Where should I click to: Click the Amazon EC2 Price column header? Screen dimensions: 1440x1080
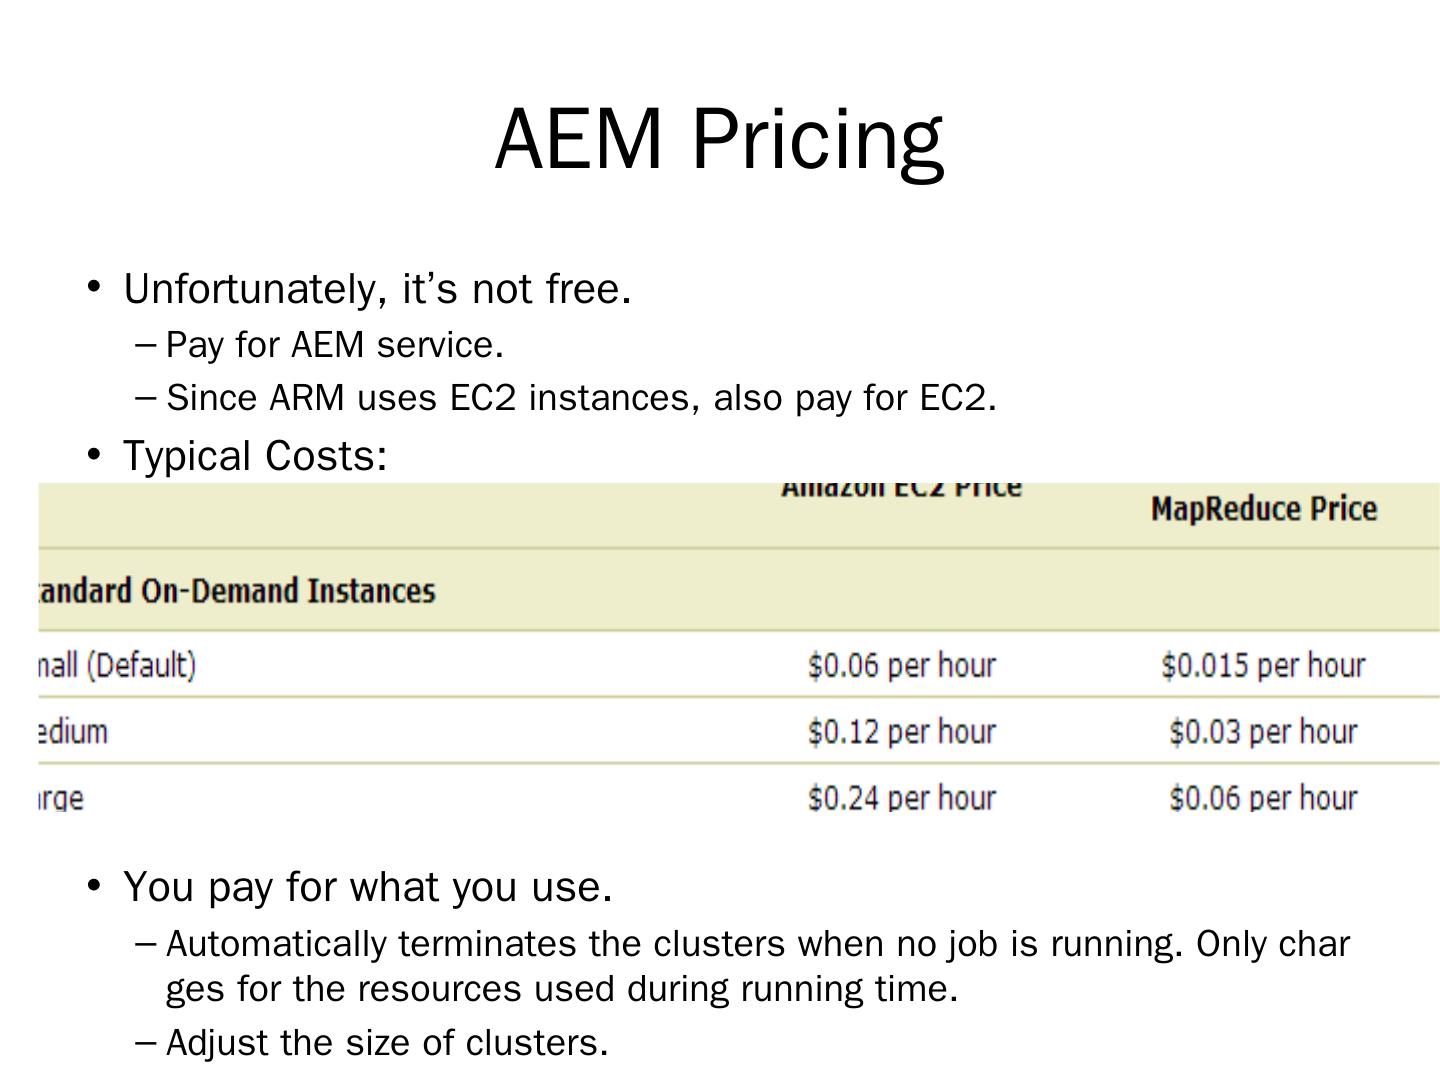tap(901, 490)
